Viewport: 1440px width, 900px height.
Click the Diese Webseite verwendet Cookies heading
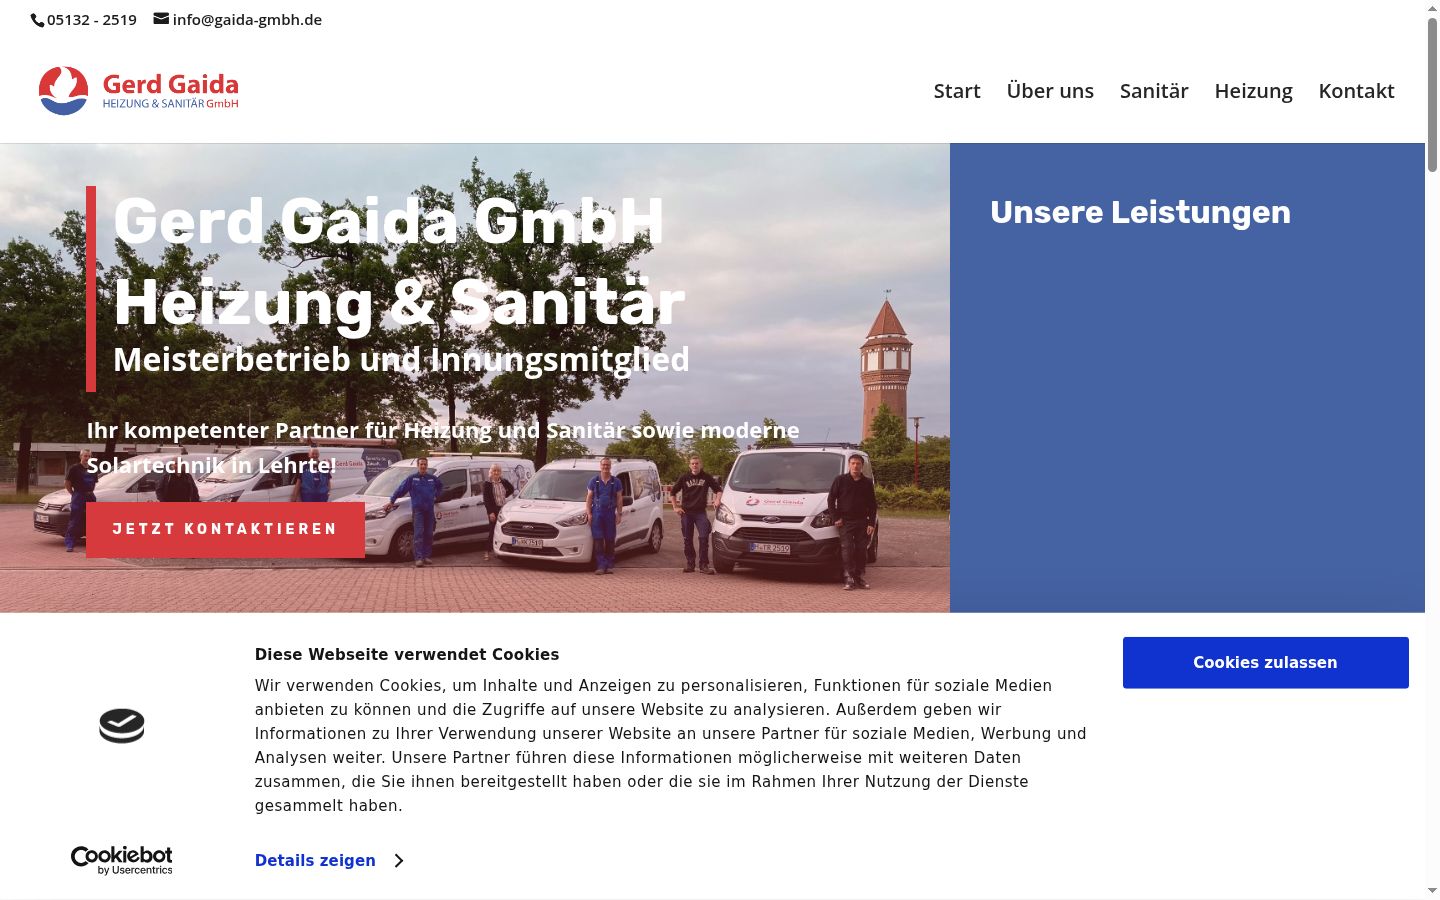pyautogui.click(x=407, y=654)
